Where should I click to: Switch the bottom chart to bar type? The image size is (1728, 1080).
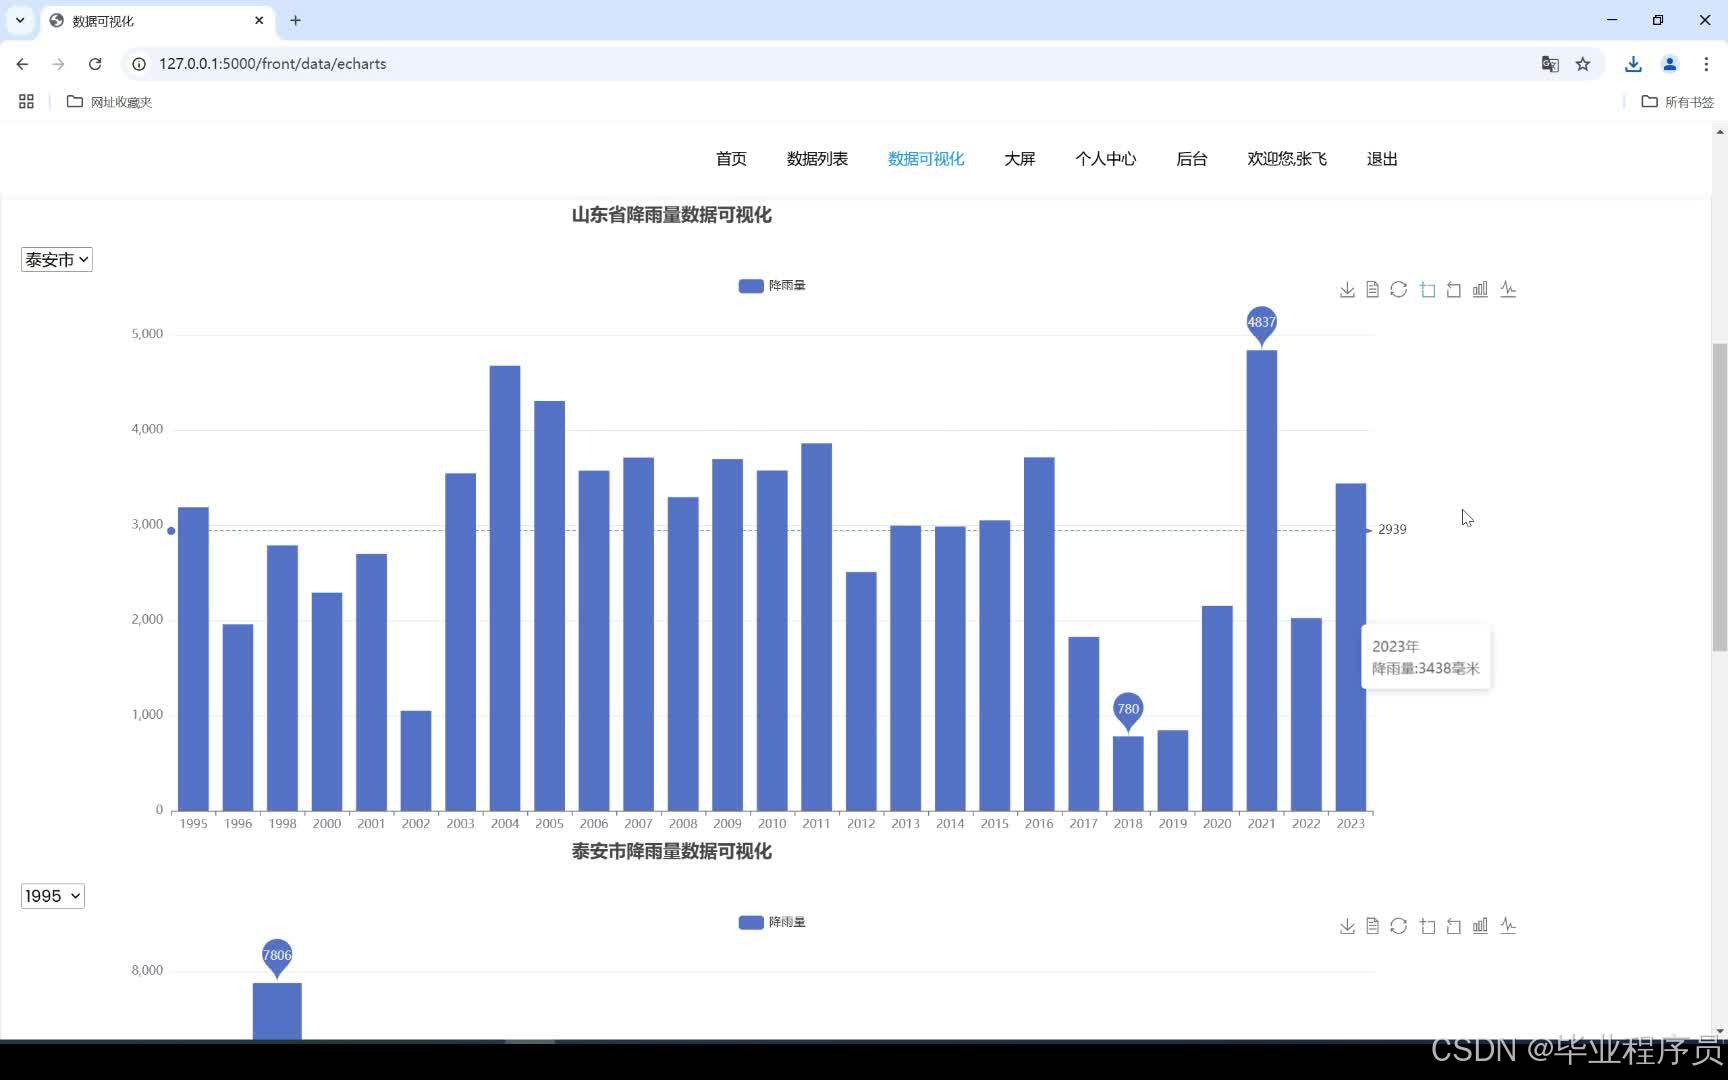pos(1480,926)
